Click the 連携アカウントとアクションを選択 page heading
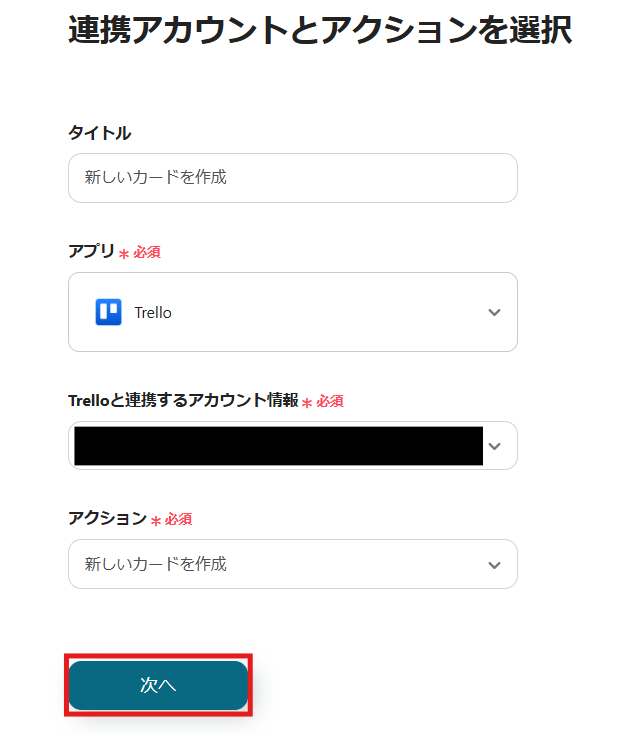This screenshot has height=735, width=641. (320, 30)
